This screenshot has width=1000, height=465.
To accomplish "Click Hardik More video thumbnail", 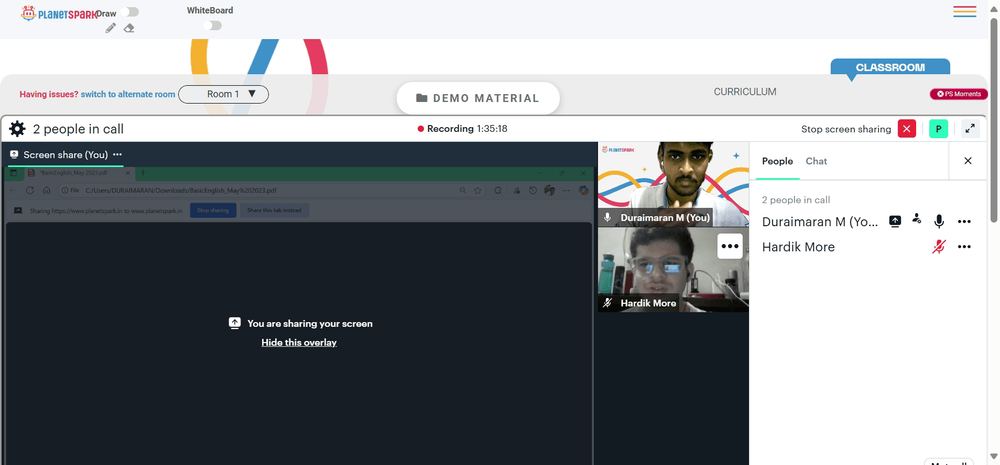I will [673, 270].
